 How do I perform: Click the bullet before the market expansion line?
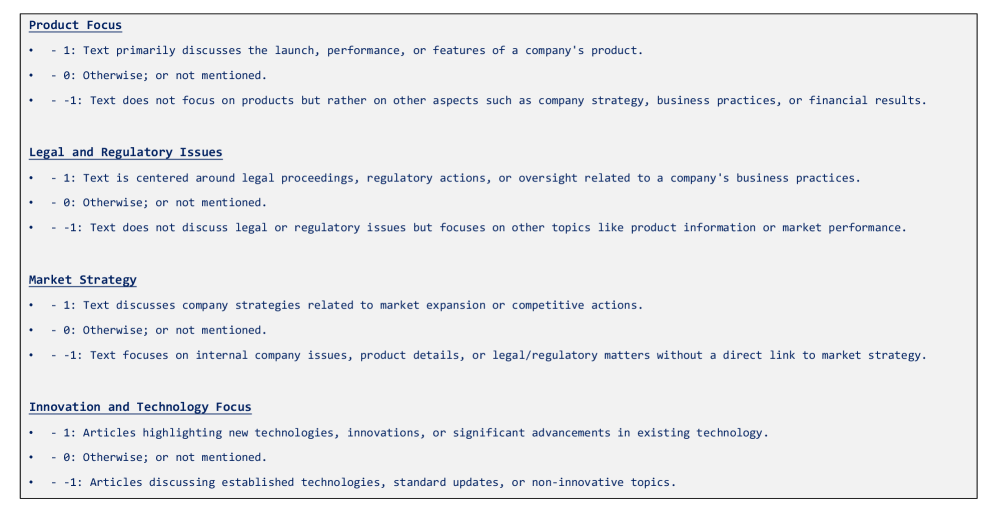click(x=31, y=305)
